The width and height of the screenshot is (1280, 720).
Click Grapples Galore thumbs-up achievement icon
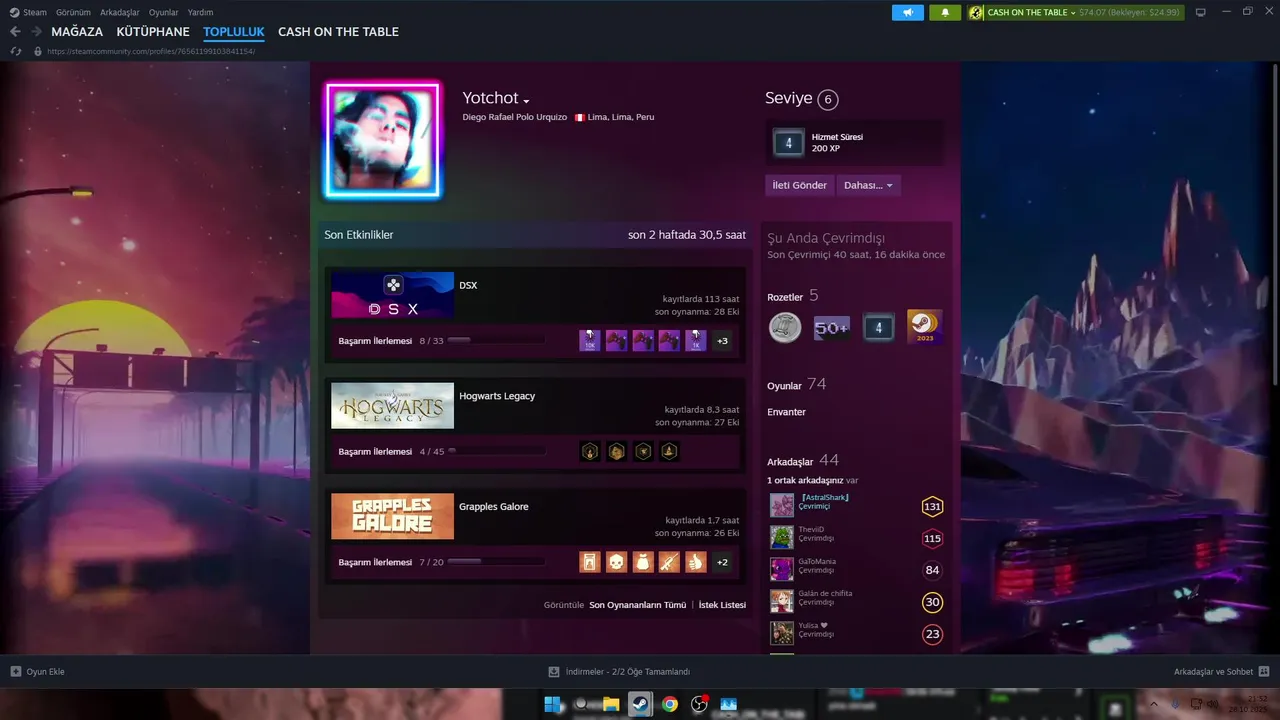click(695, 562)
